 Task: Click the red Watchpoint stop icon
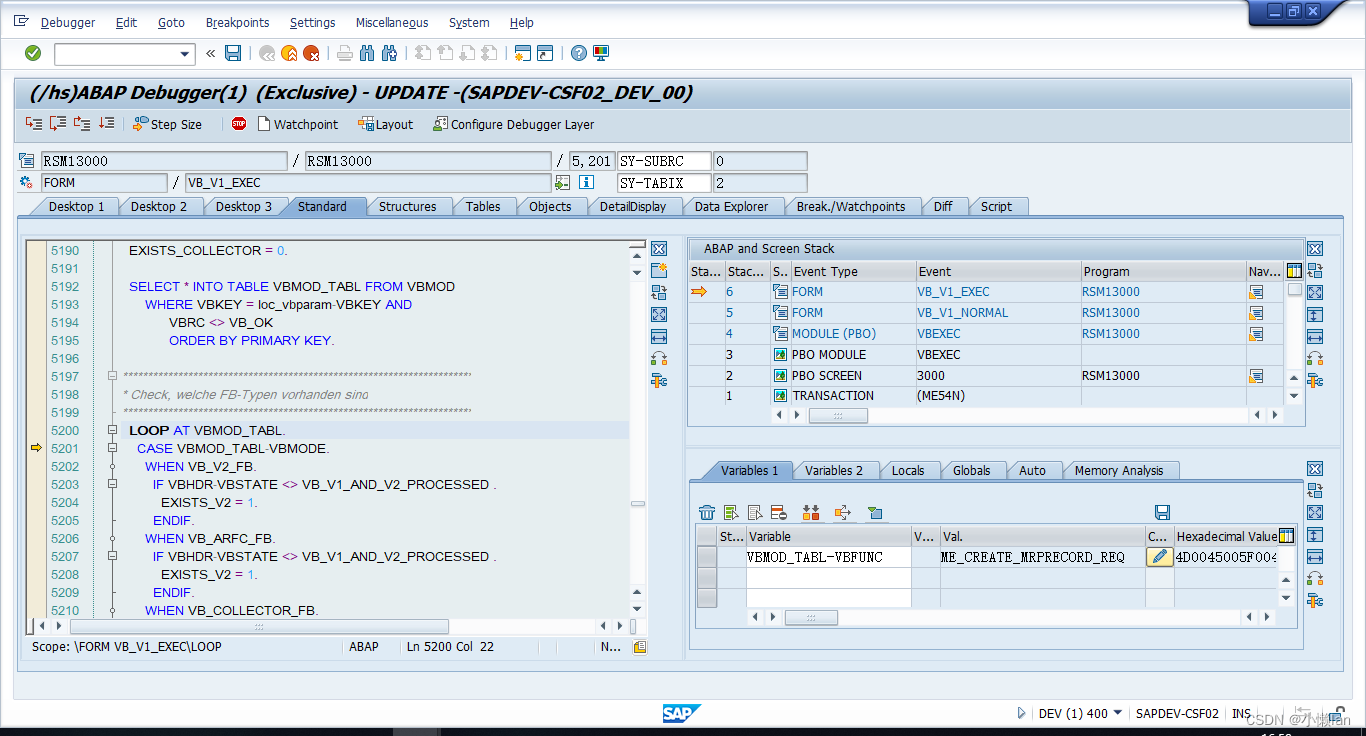tap(239, 125)
